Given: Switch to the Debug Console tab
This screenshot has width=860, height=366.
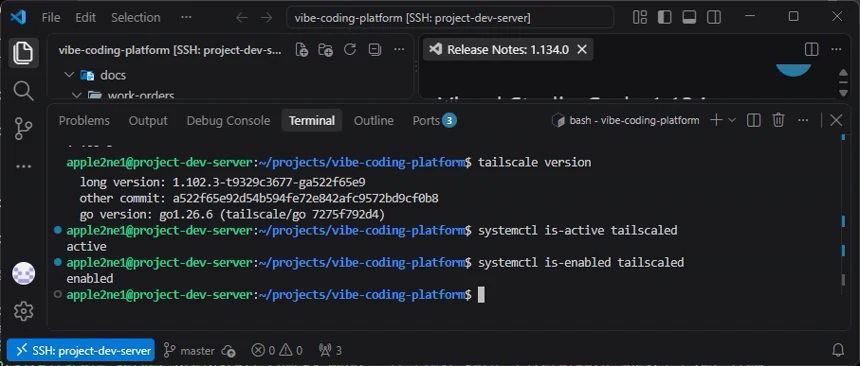Looking at the screenshot, I should pos(228,121).
